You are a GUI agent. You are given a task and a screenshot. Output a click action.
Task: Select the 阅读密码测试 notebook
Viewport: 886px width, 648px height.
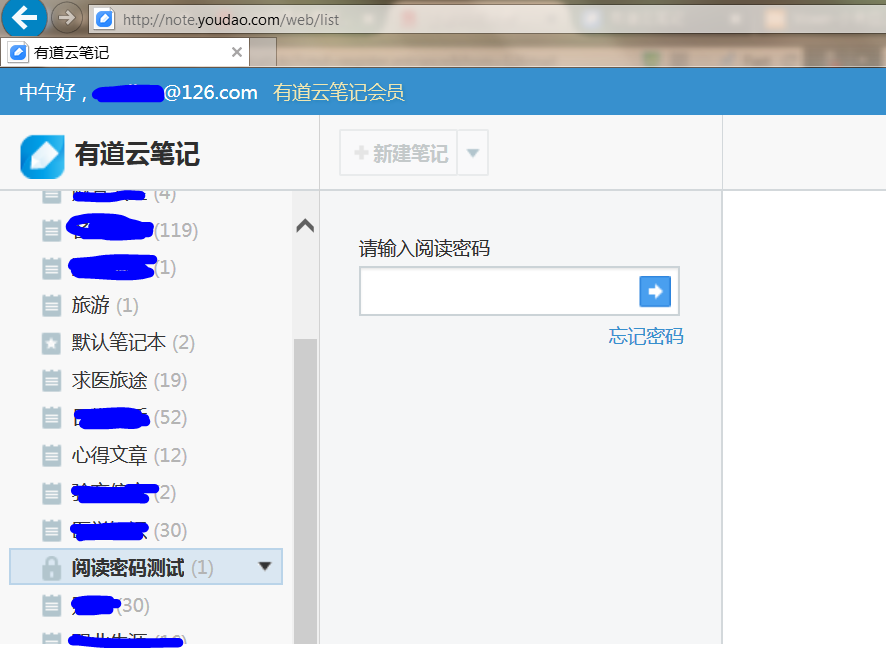click(146, 566)
